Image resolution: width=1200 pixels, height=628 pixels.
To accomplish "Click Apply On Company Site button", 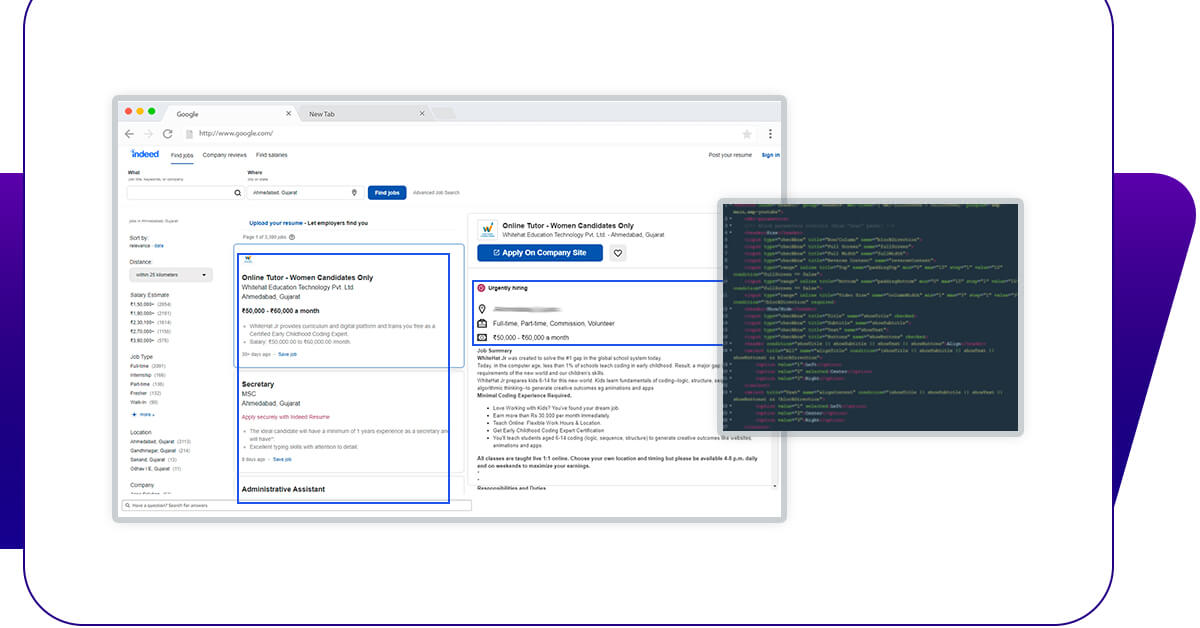I will coord(540,253).
